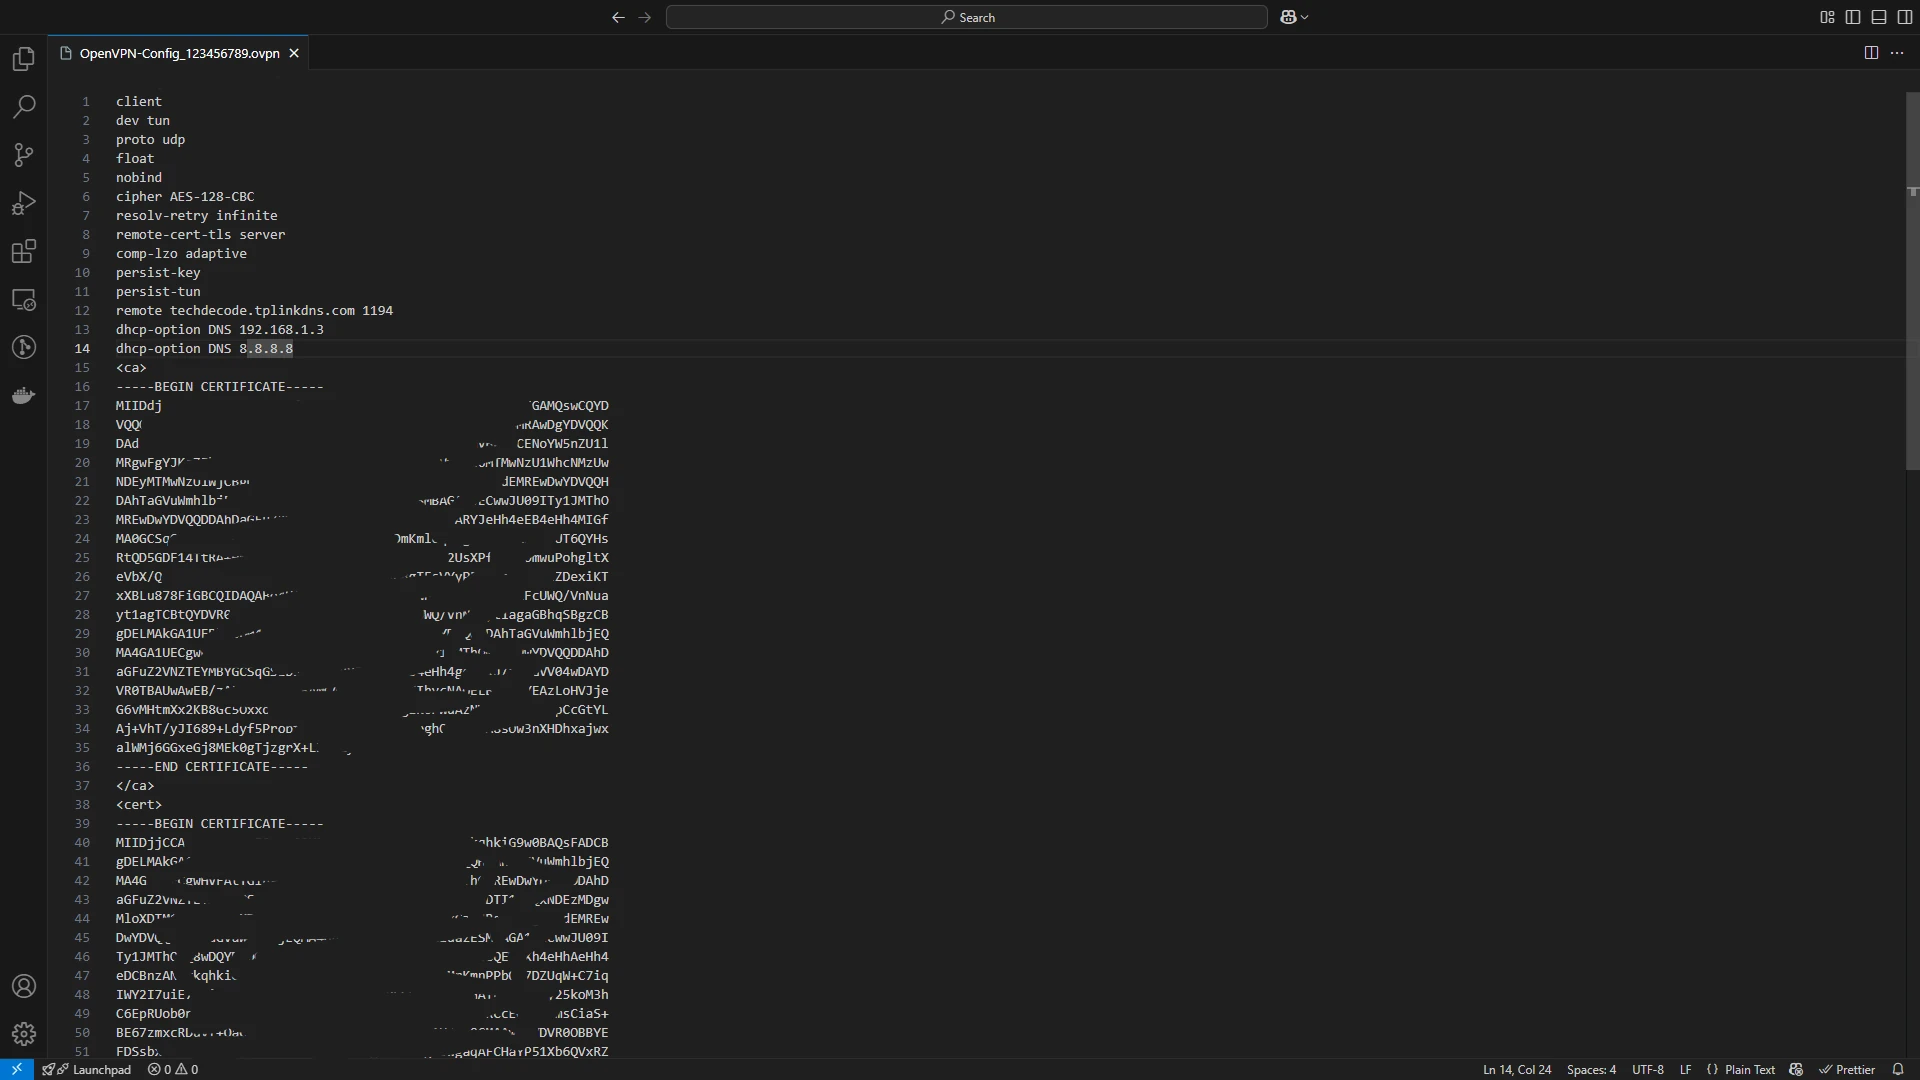Click line 'resolv-retry infinite'
This screenshot has height=1080, width=1920.
197,216
